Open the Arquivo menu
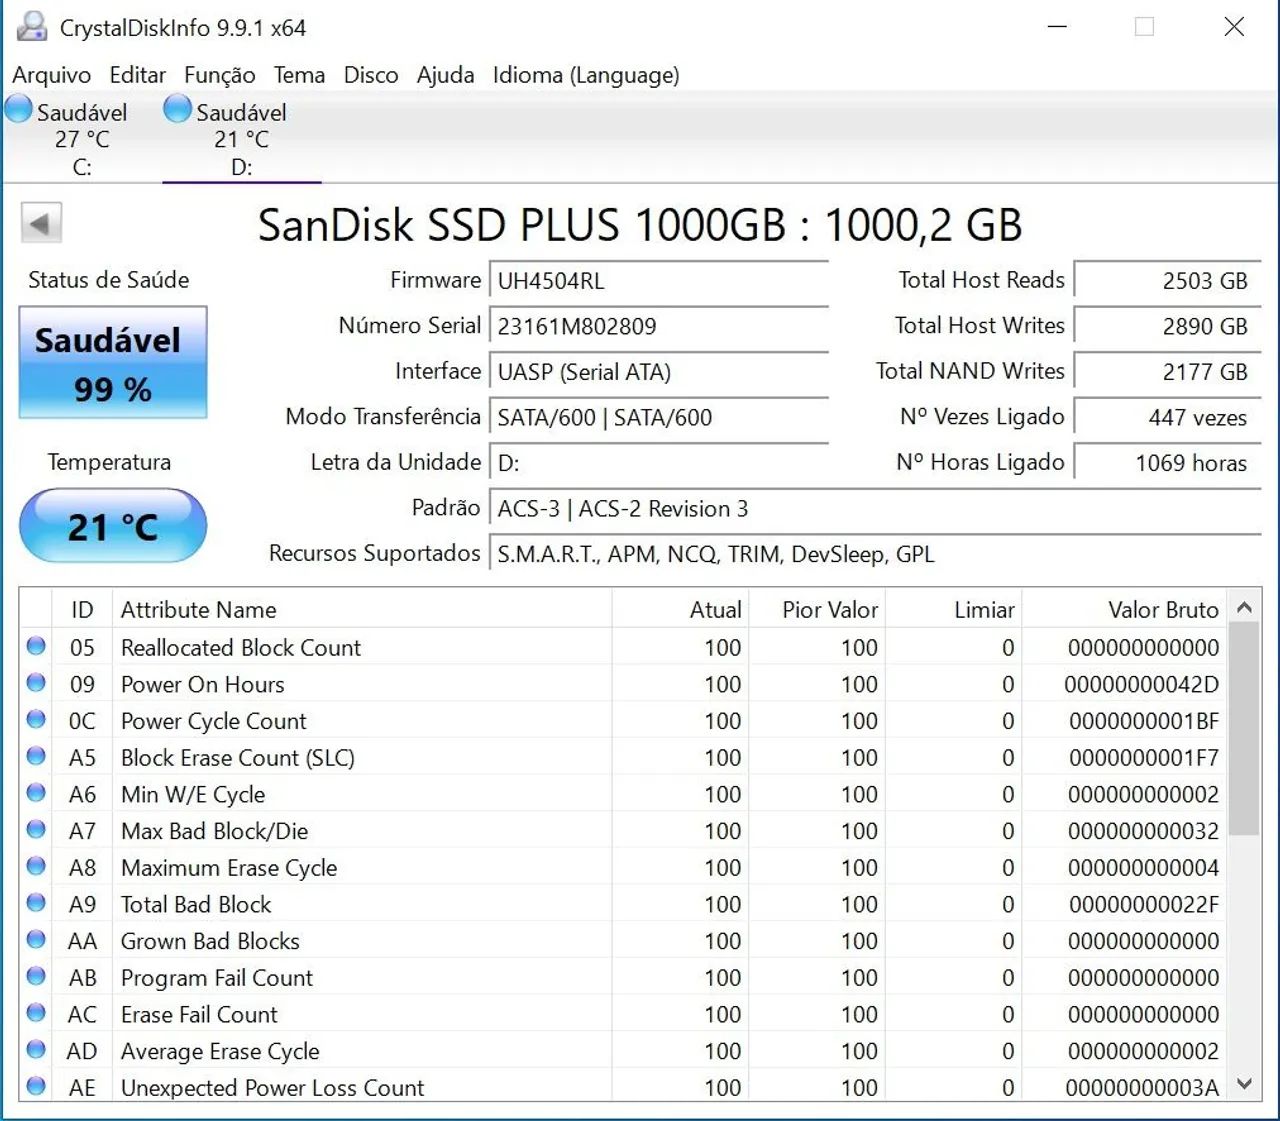 click(x=51, y=75)
